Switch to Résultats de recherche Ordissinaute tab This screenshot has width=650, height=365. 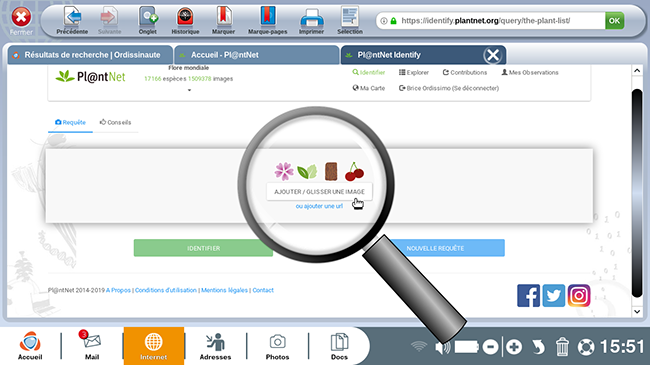tap(90, 55)
